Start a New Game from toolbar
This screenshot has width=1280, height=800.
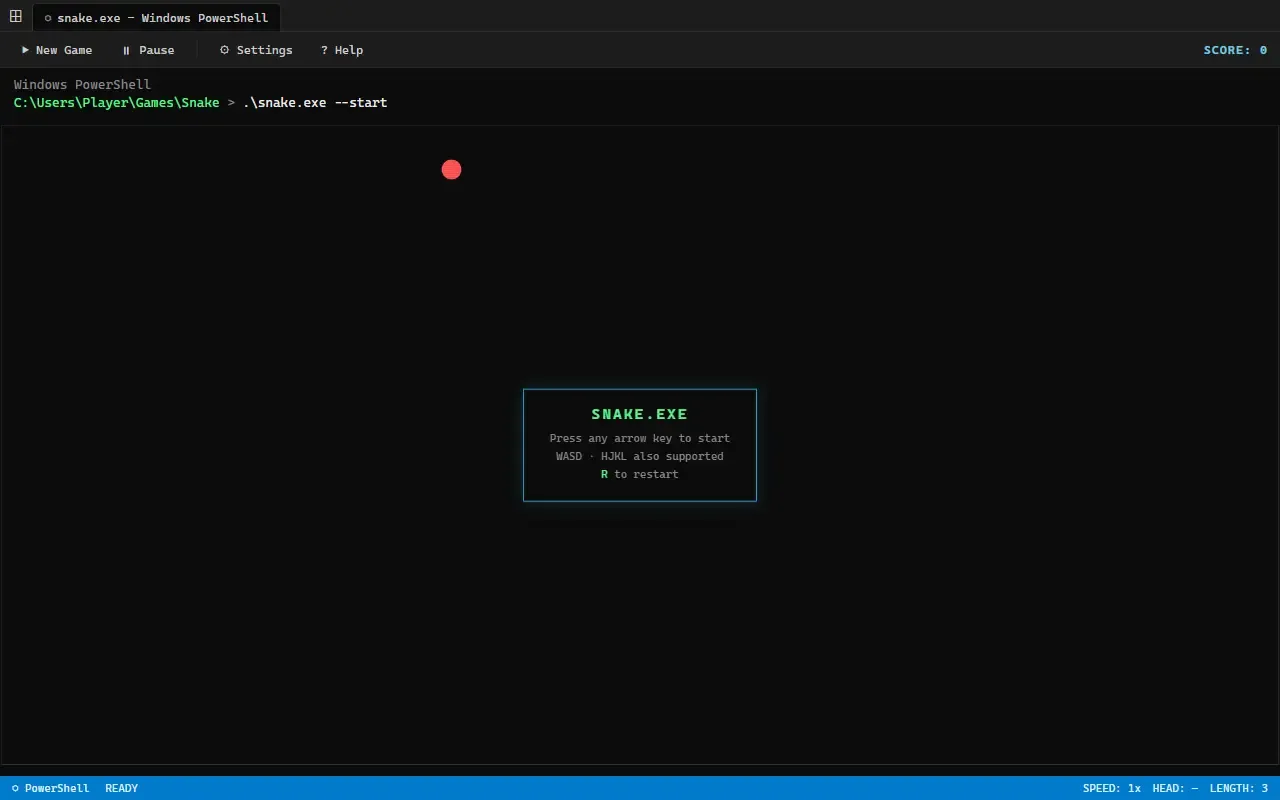pos(57,50)
